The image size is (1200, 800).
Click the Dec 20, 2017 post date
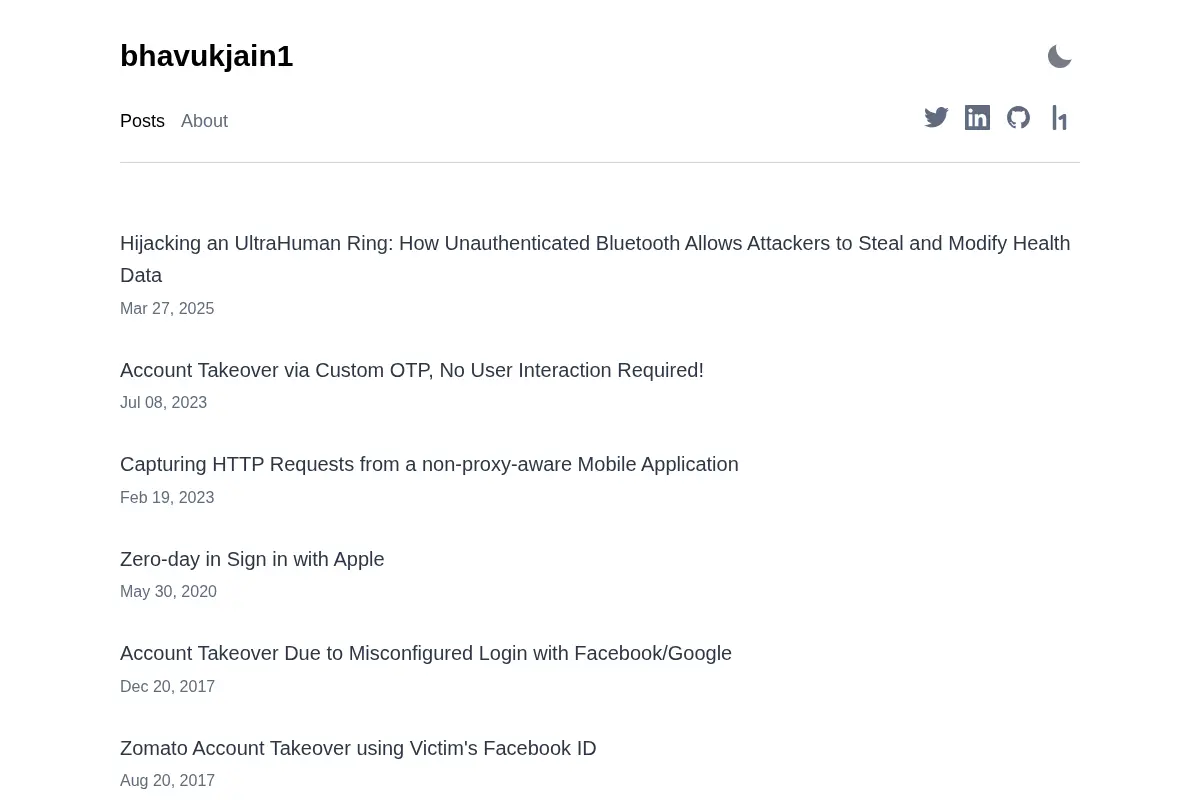pos(167,687)
